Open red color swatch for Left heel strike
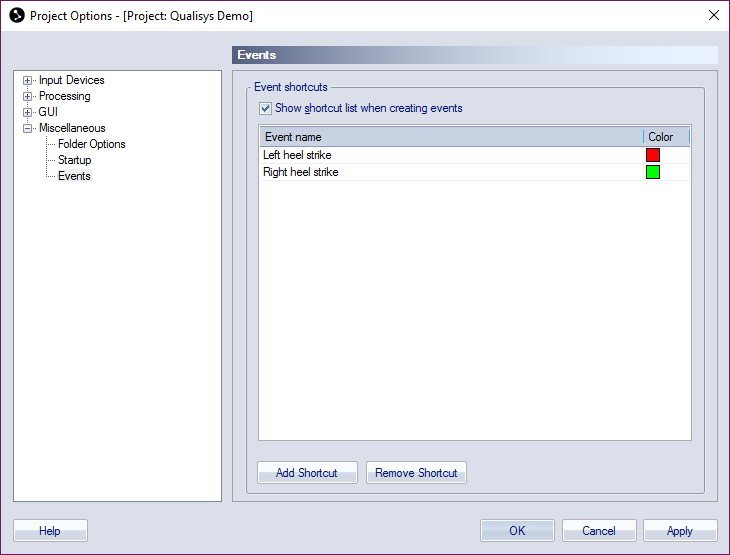The height and width of the screenshot is (555, 730). click(x=653, y=155)
